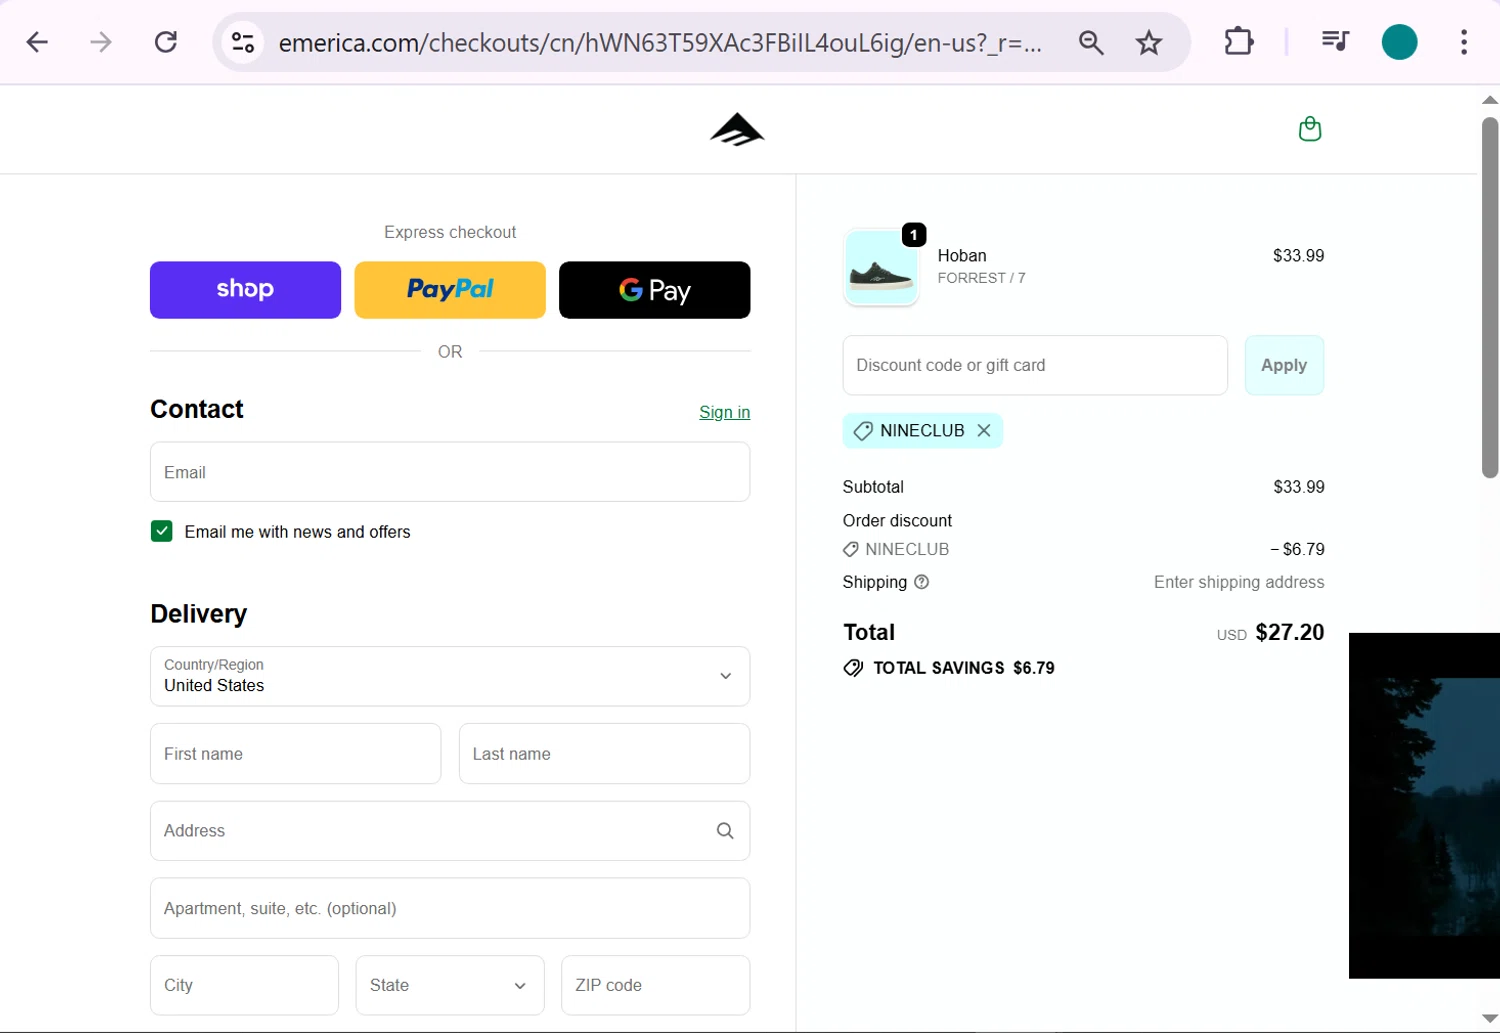Pay with PayPal express checkout
This screenshot has height=1033, width=1500.
click(450, 290)
